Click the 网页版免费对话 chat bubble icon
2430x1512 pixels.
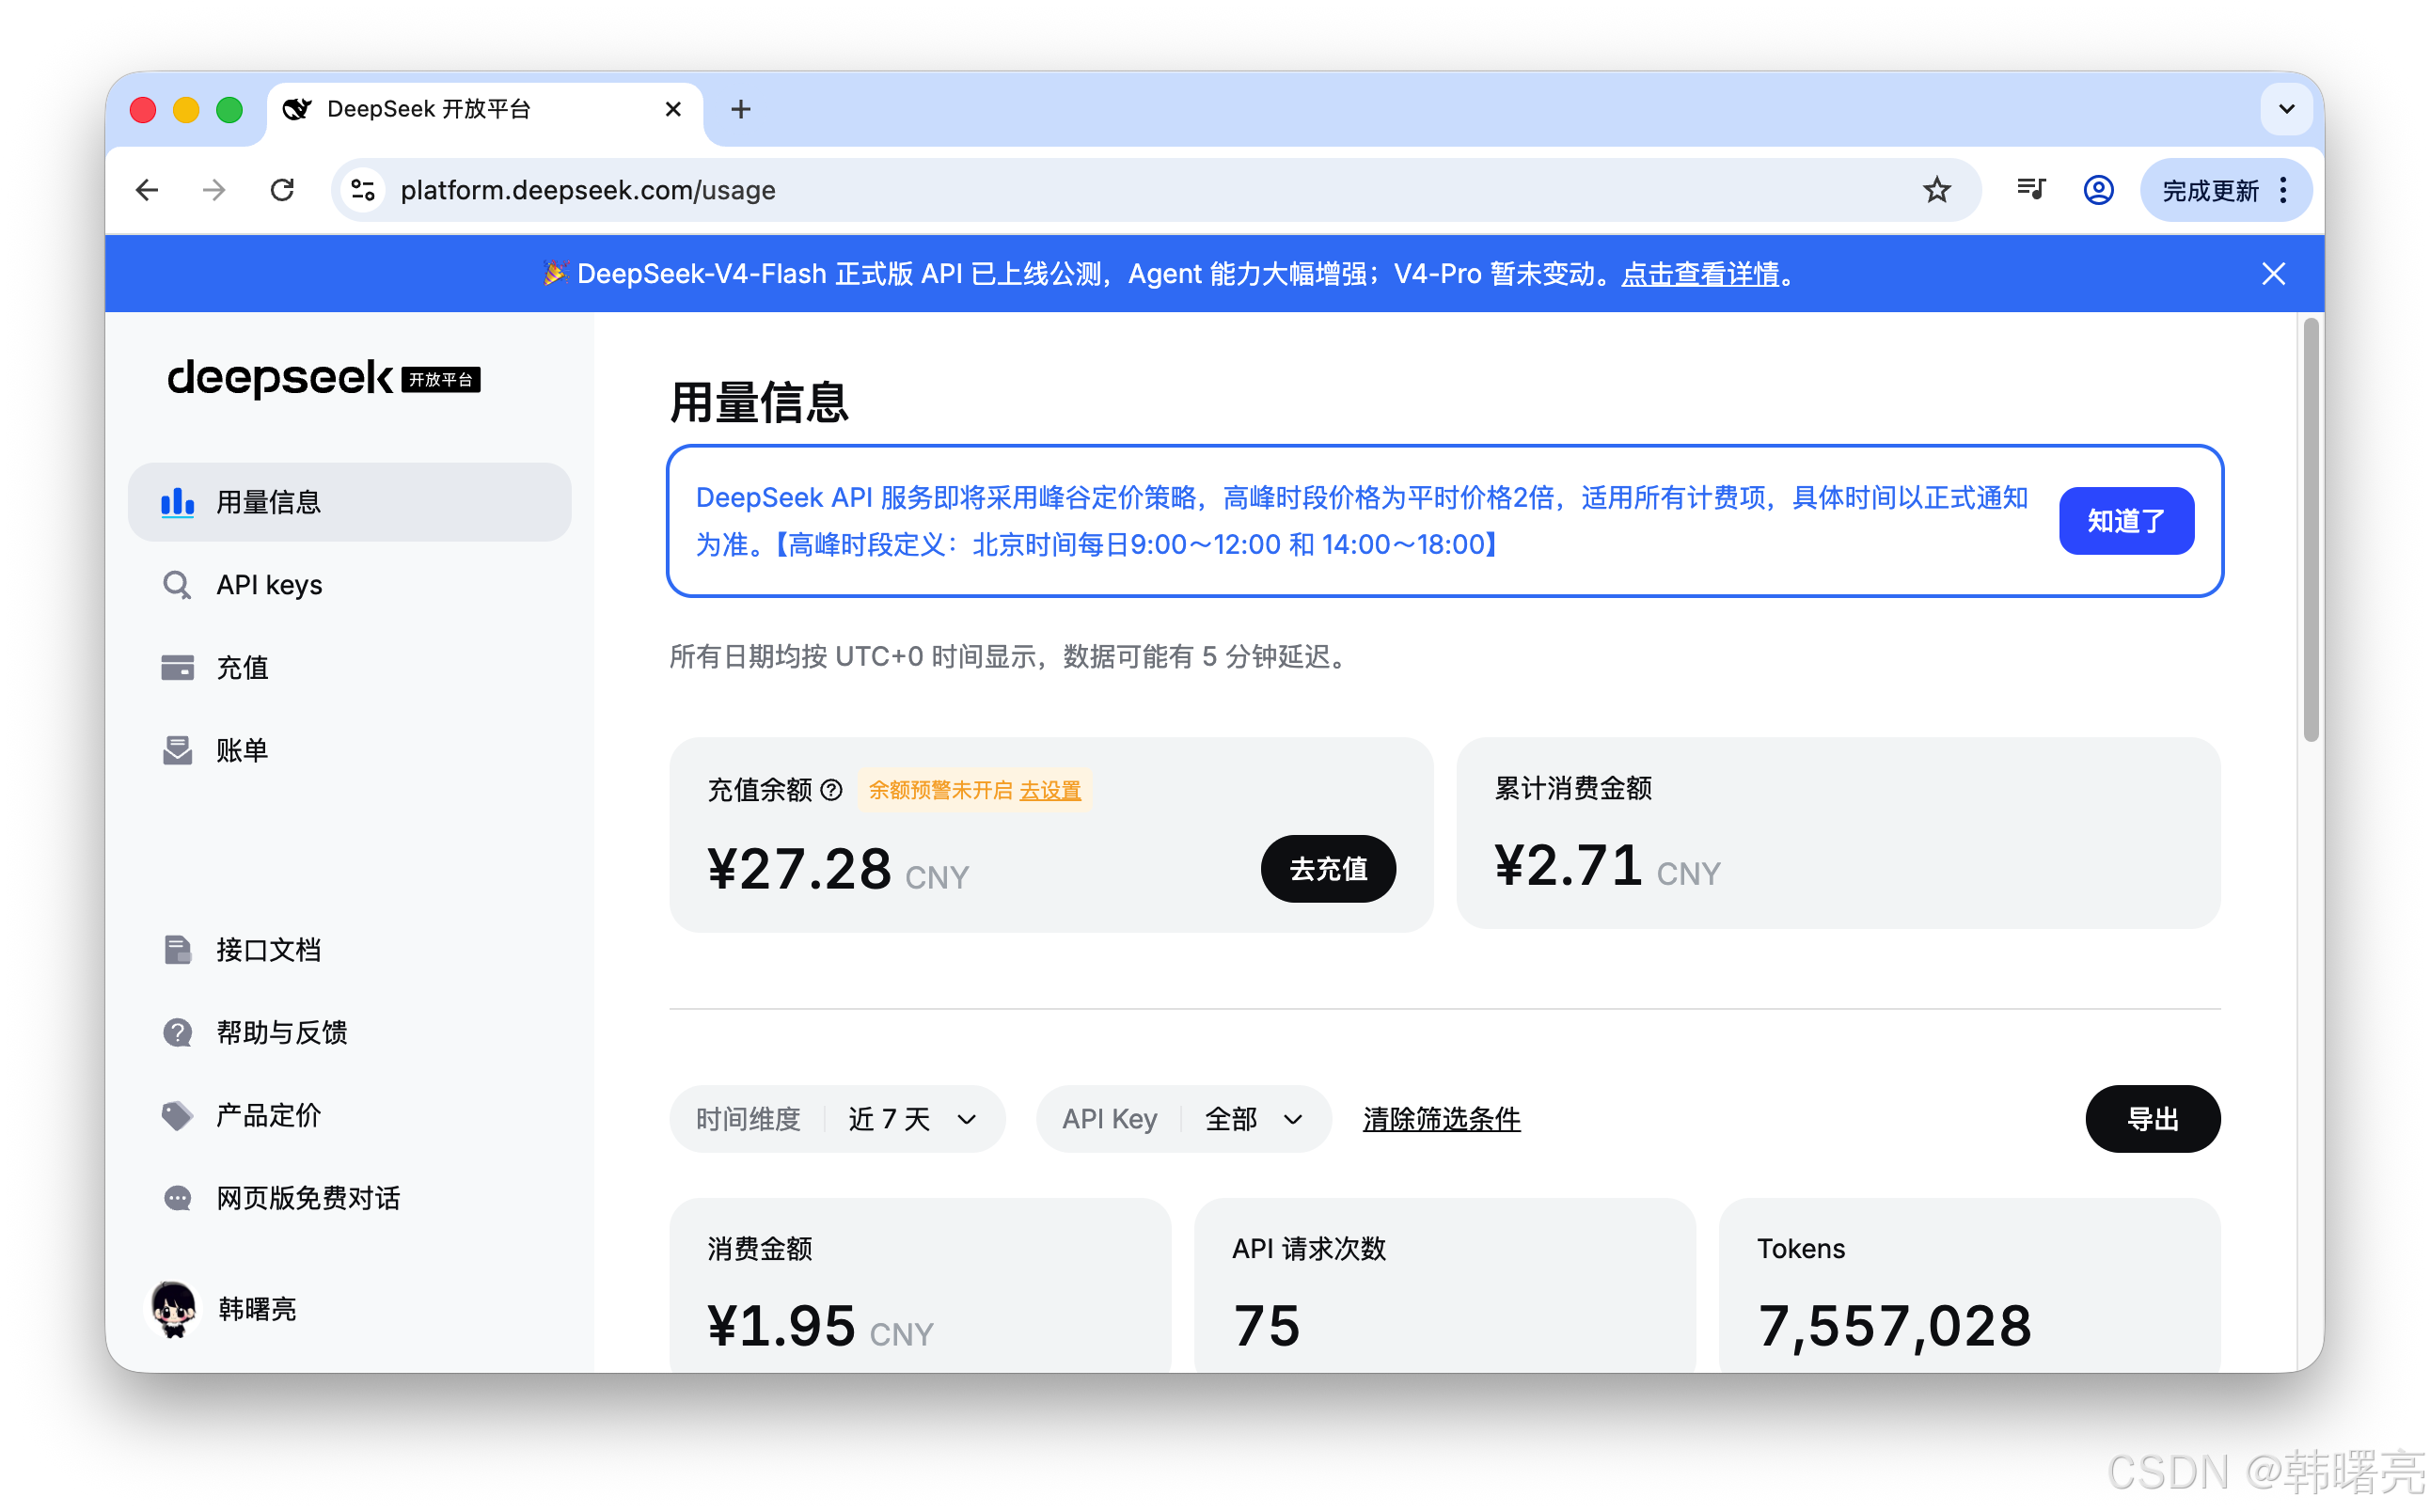click(x=177, y=1197)
